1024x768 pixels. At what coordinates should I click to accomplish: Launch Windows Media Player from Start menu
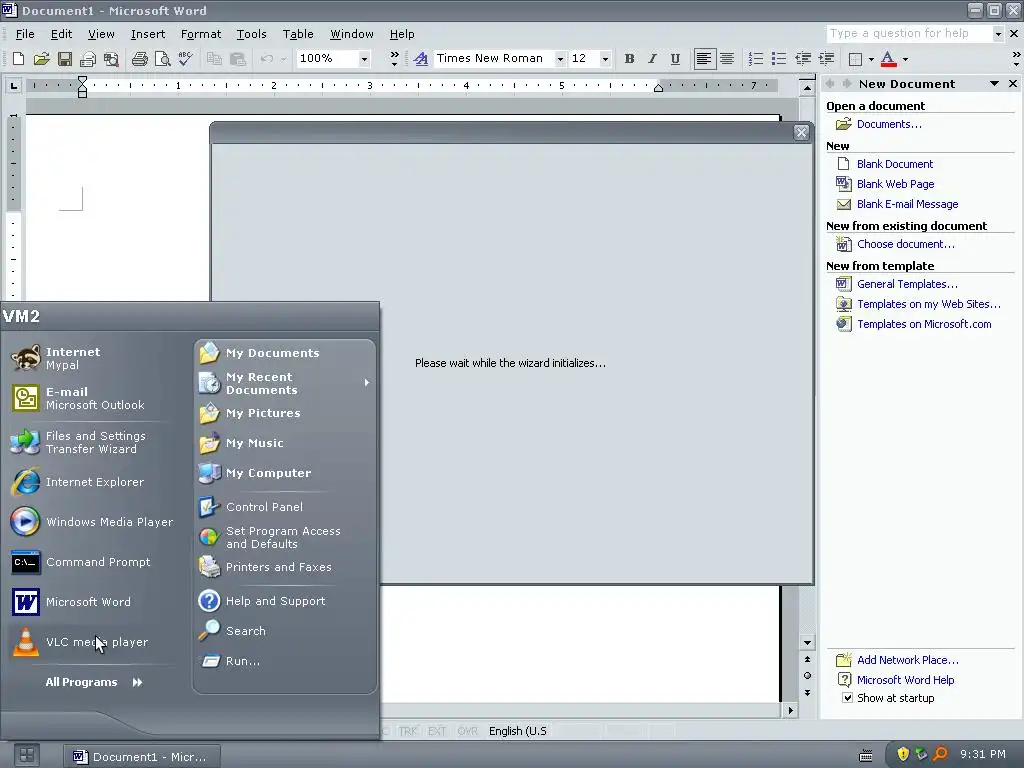coord(93,522)
